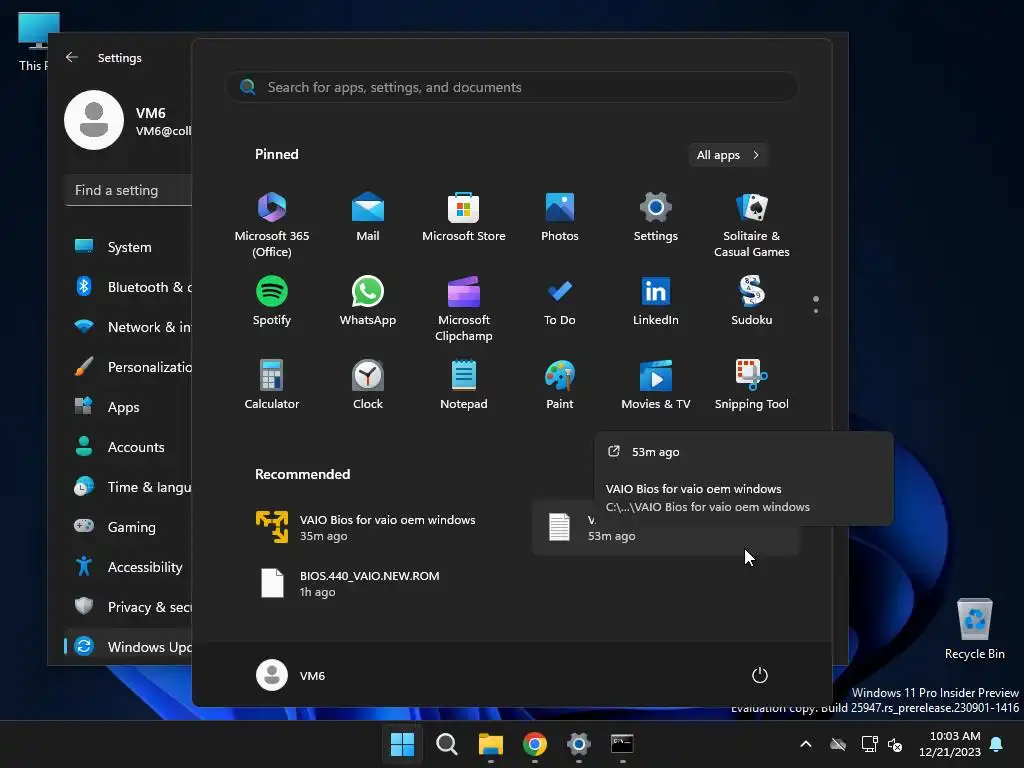This screenshot has width=1024, height=768.
Task: Open the Clock app
Action: point(368,384)
